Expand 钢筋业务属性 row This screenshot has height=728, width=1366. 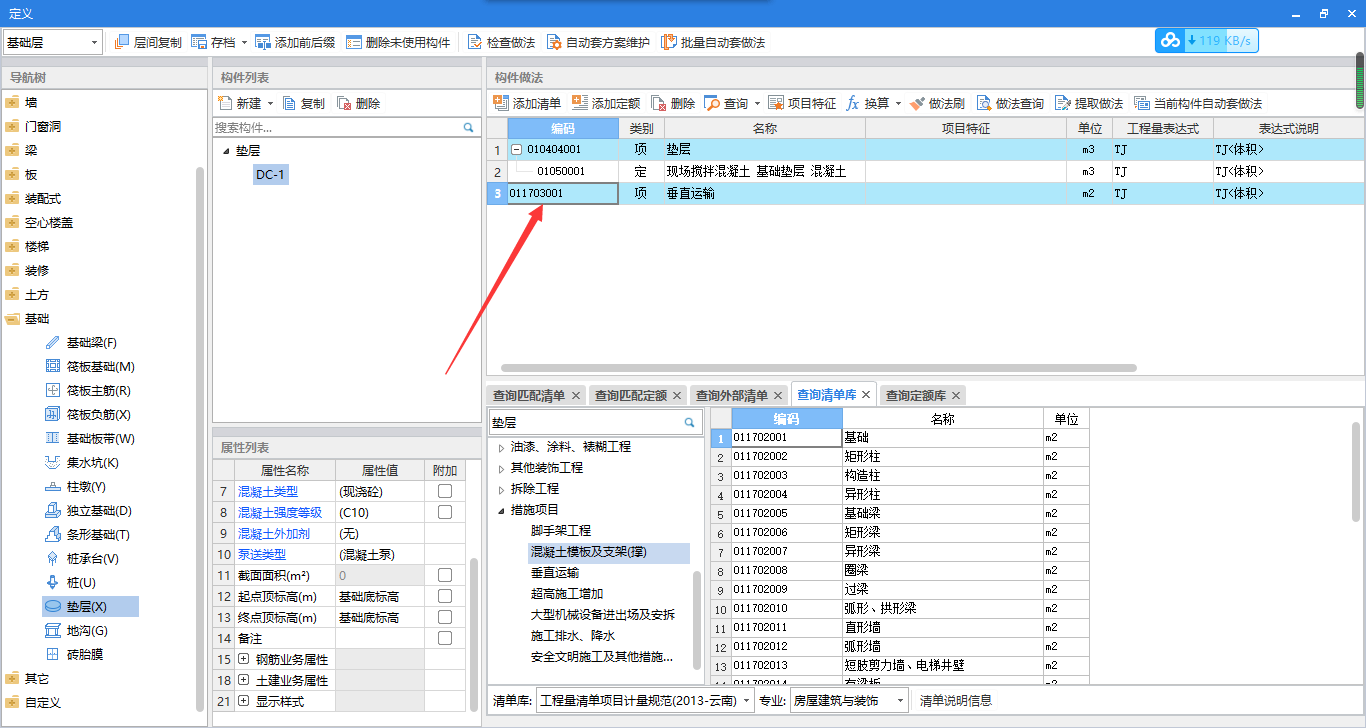244,659
